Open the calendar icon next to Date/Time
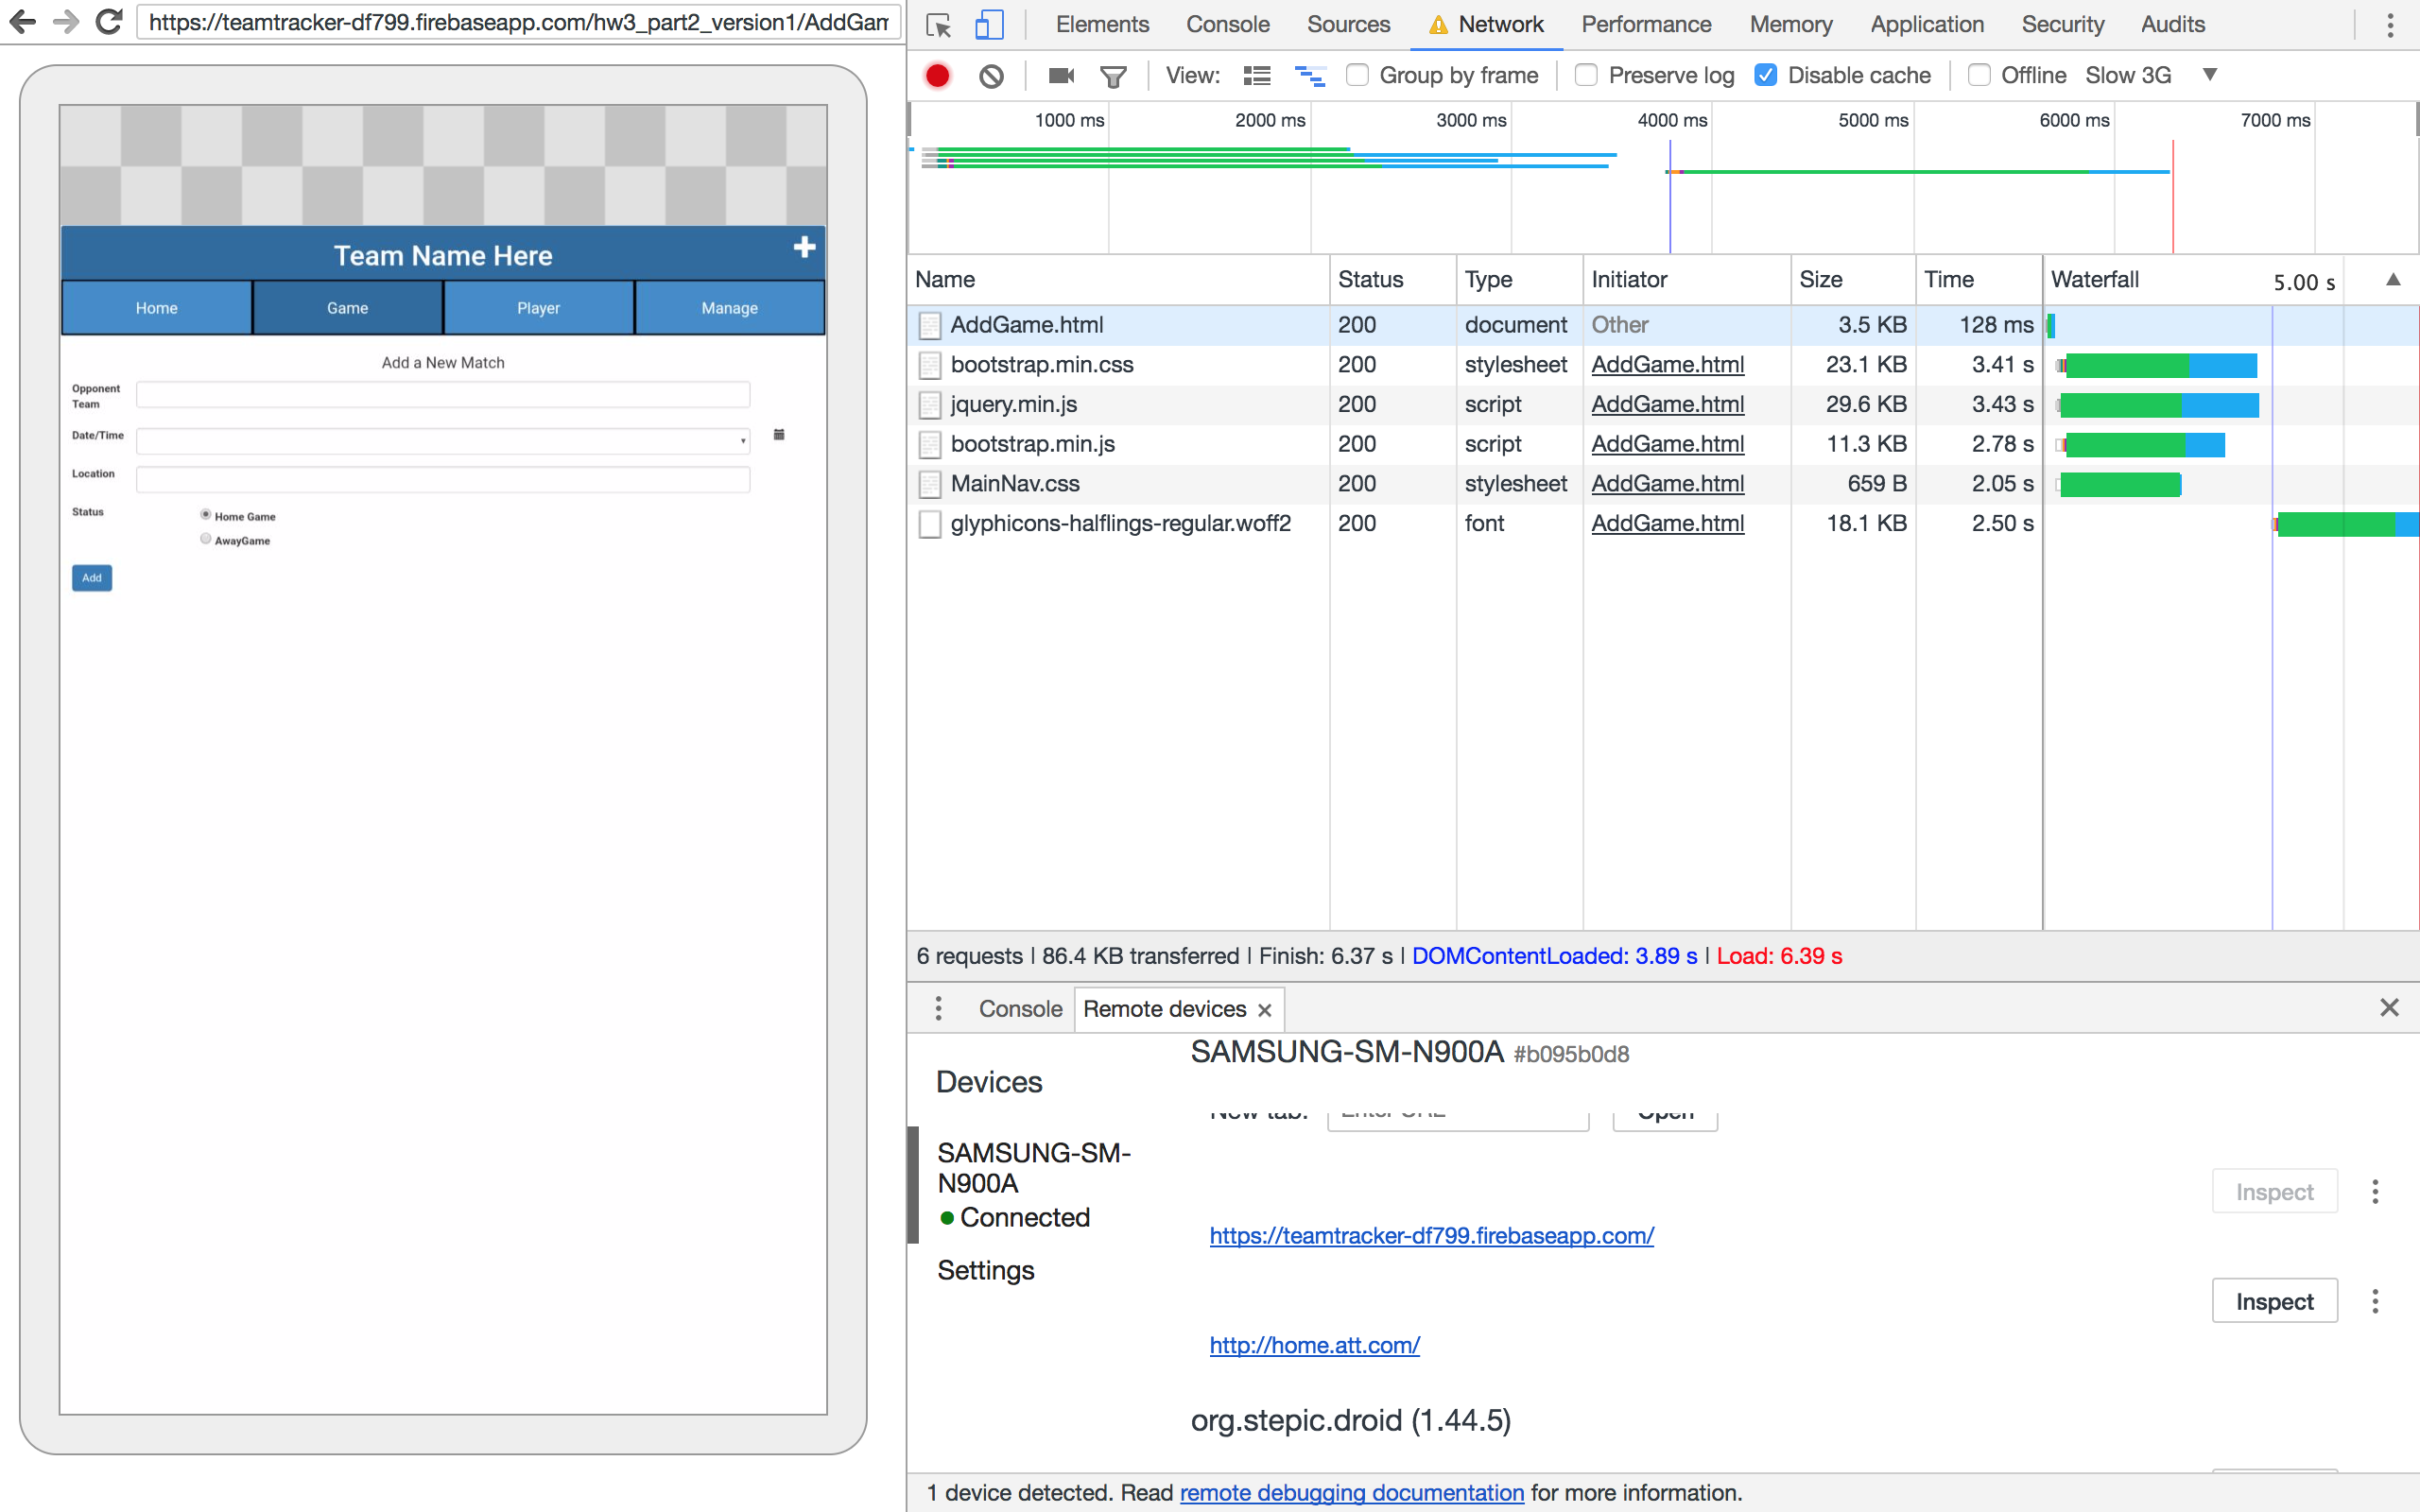 point(779,434)
